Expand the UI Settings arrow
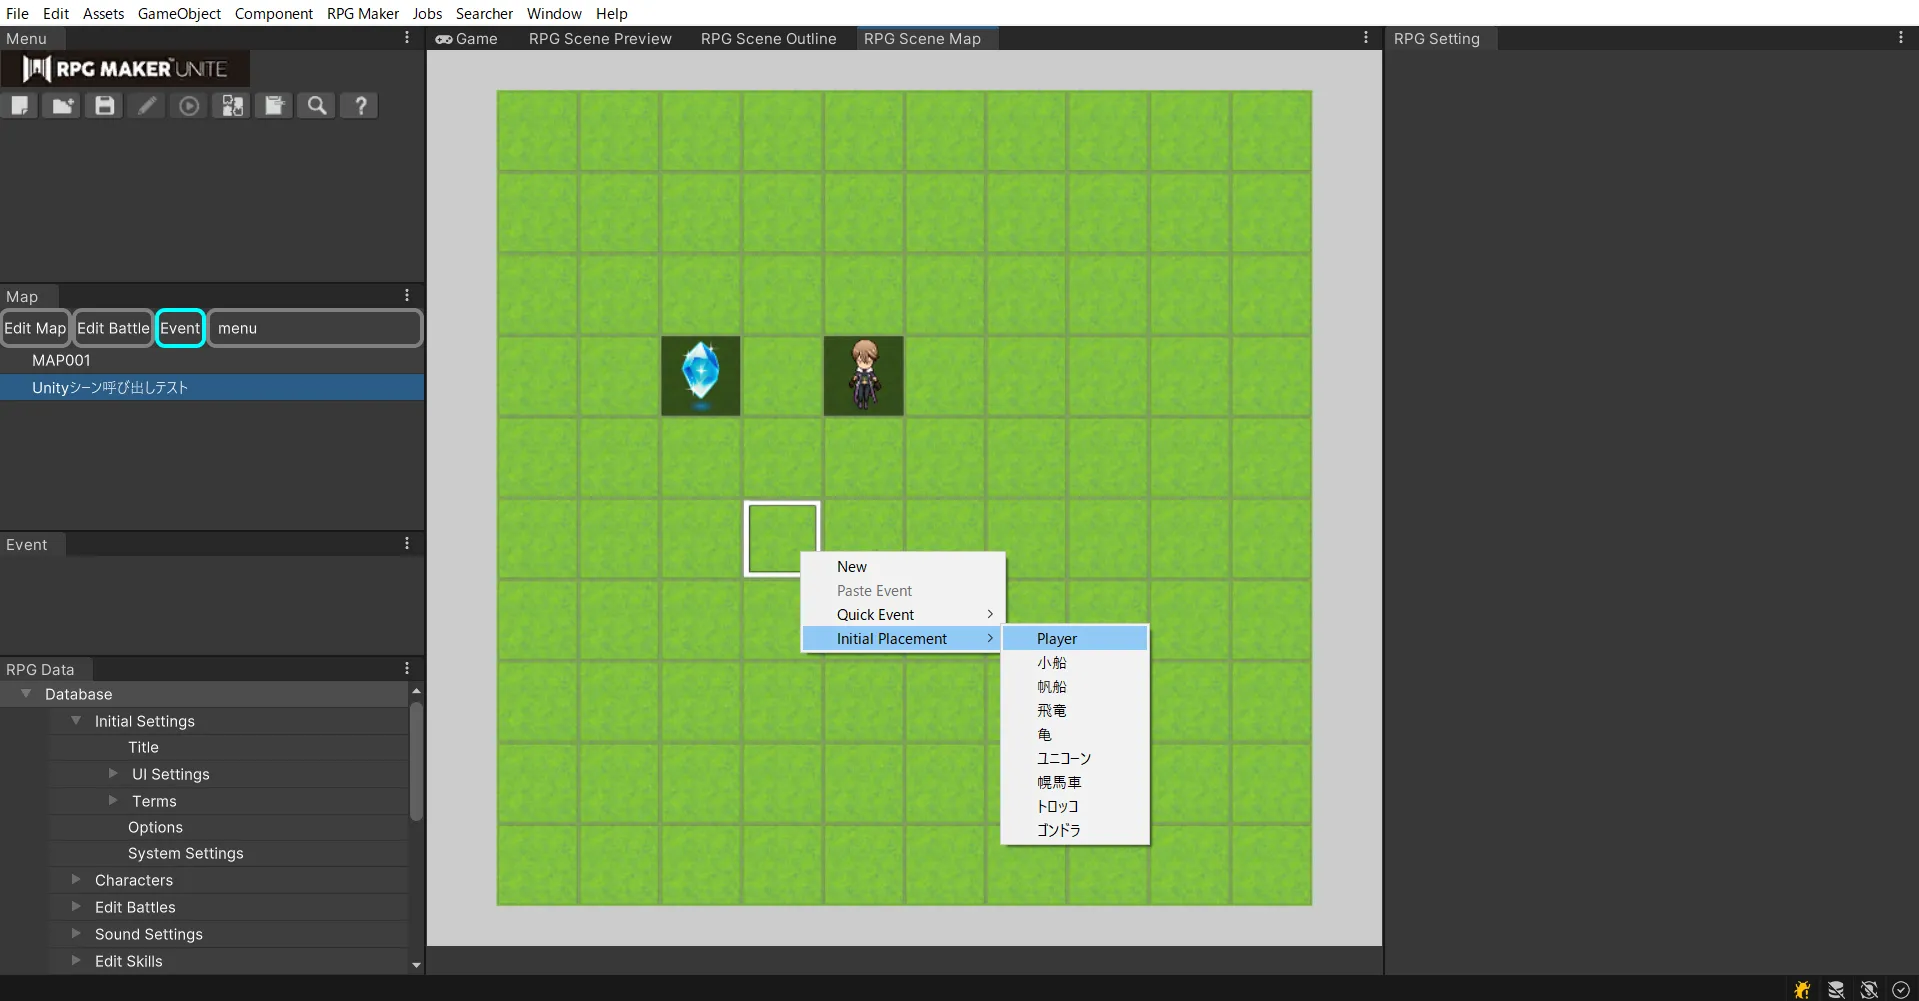 pyautogui.click(x=113, y=774)
